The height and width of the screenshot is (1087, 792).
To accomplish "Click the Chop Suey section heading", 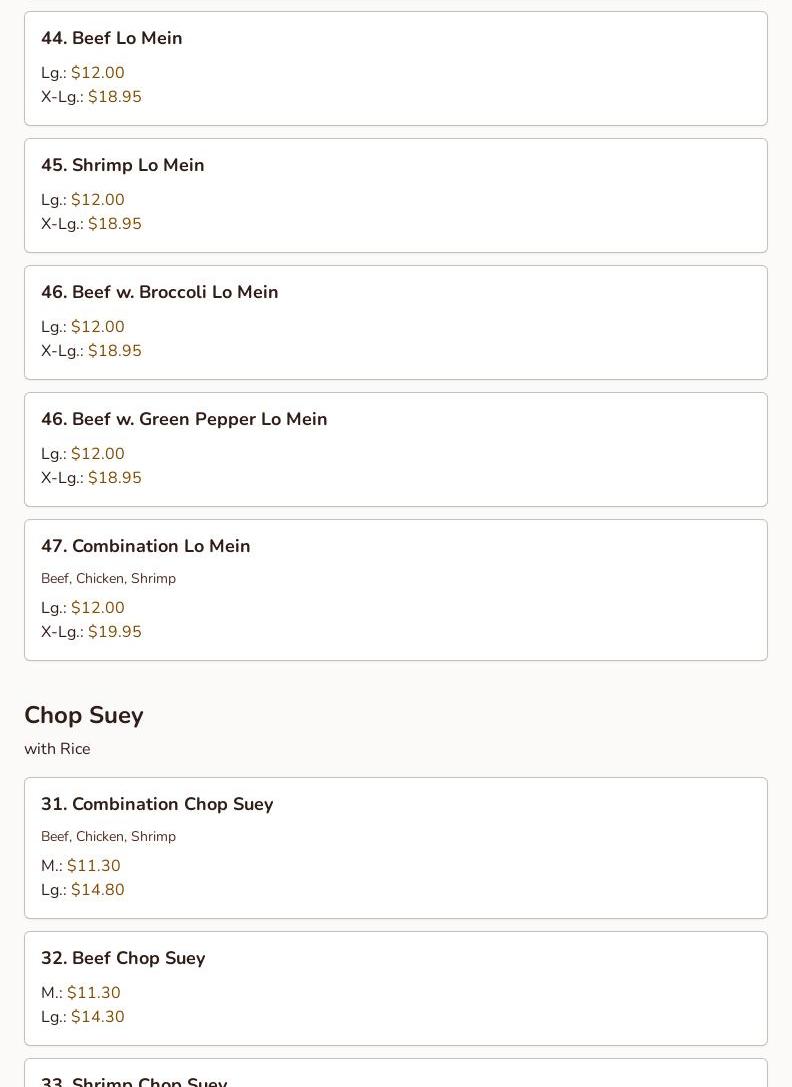I will click(x=84, y=715).
